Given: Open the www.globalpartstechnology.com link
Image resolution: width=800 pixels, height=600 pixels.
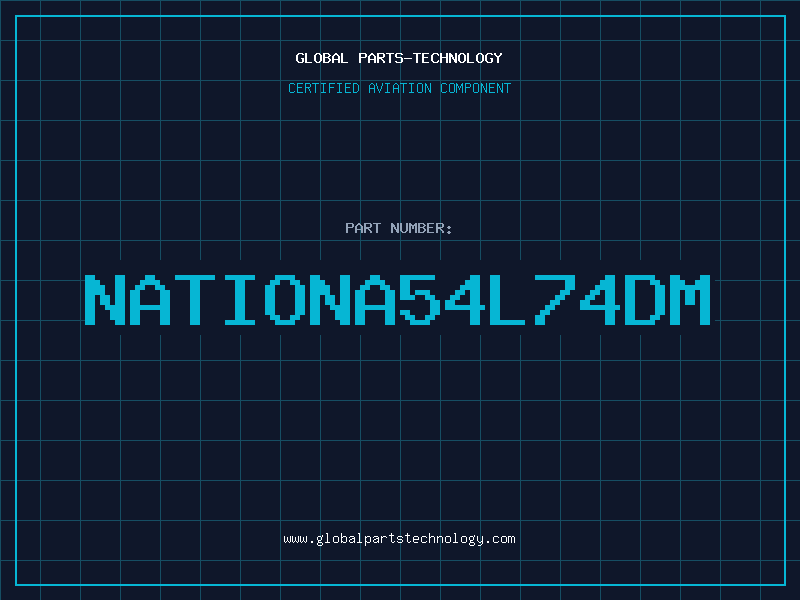Looking at the screenshot, I should click(x=399, y=539).
